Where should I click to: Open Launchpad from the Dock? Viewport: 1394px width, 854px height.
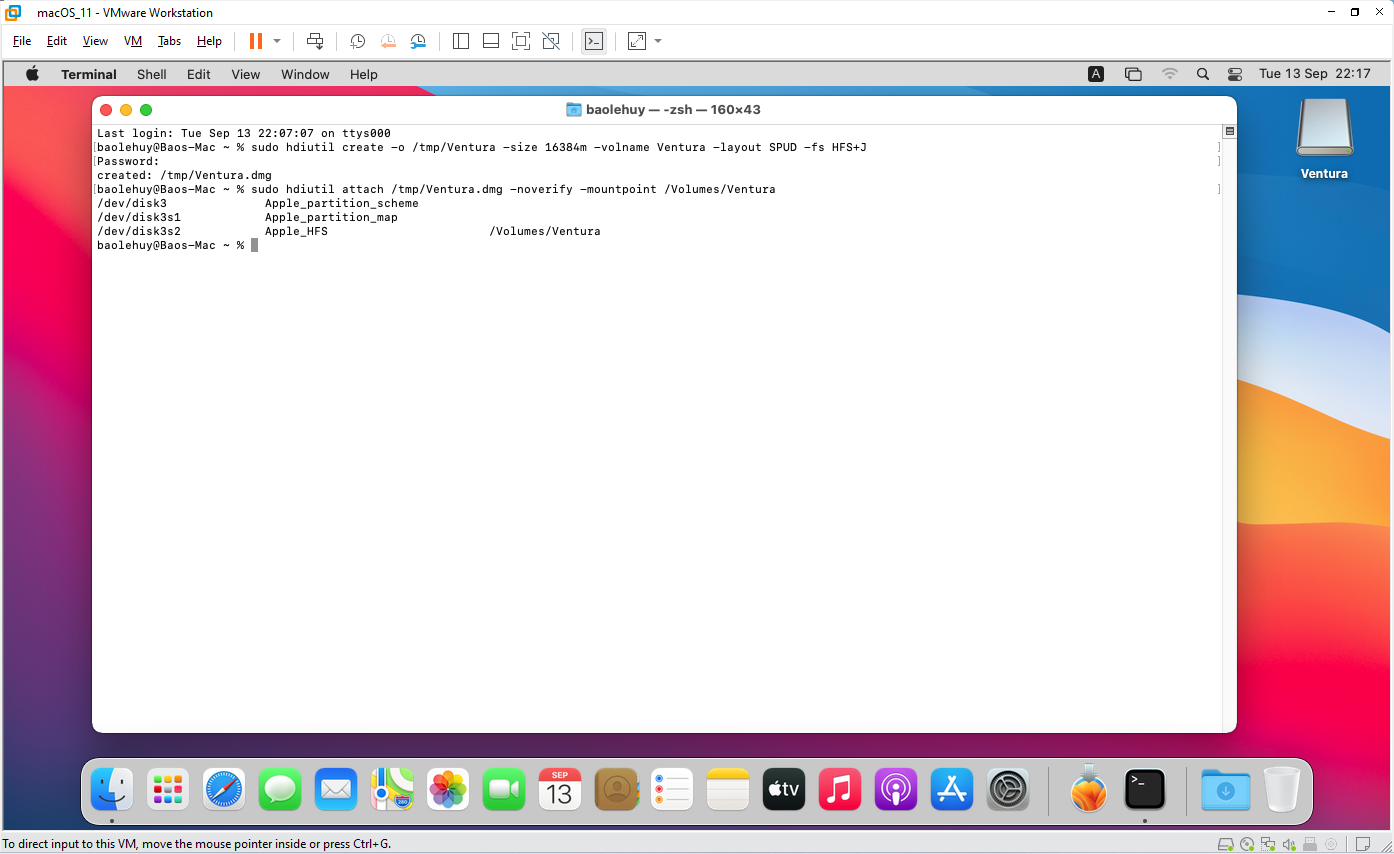click(x=168, y=790)
